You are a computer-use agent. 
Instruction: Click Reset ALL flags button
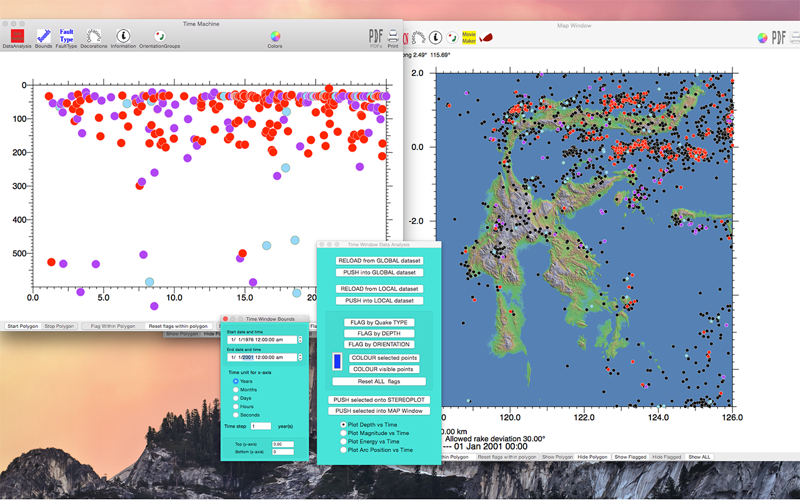(x=379, y=381)
